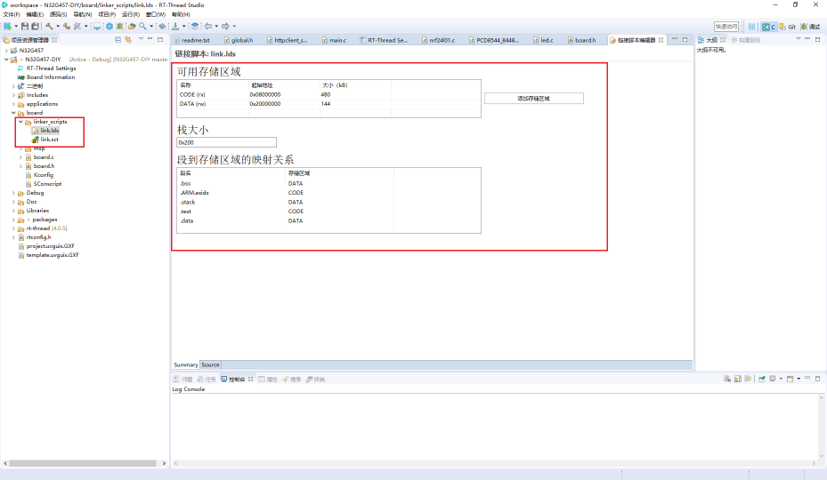The width and height of the screenshot is (827, 480).
Task: Click the green Debug bug icon in the toolbar
Action: [x=120, y=26]
